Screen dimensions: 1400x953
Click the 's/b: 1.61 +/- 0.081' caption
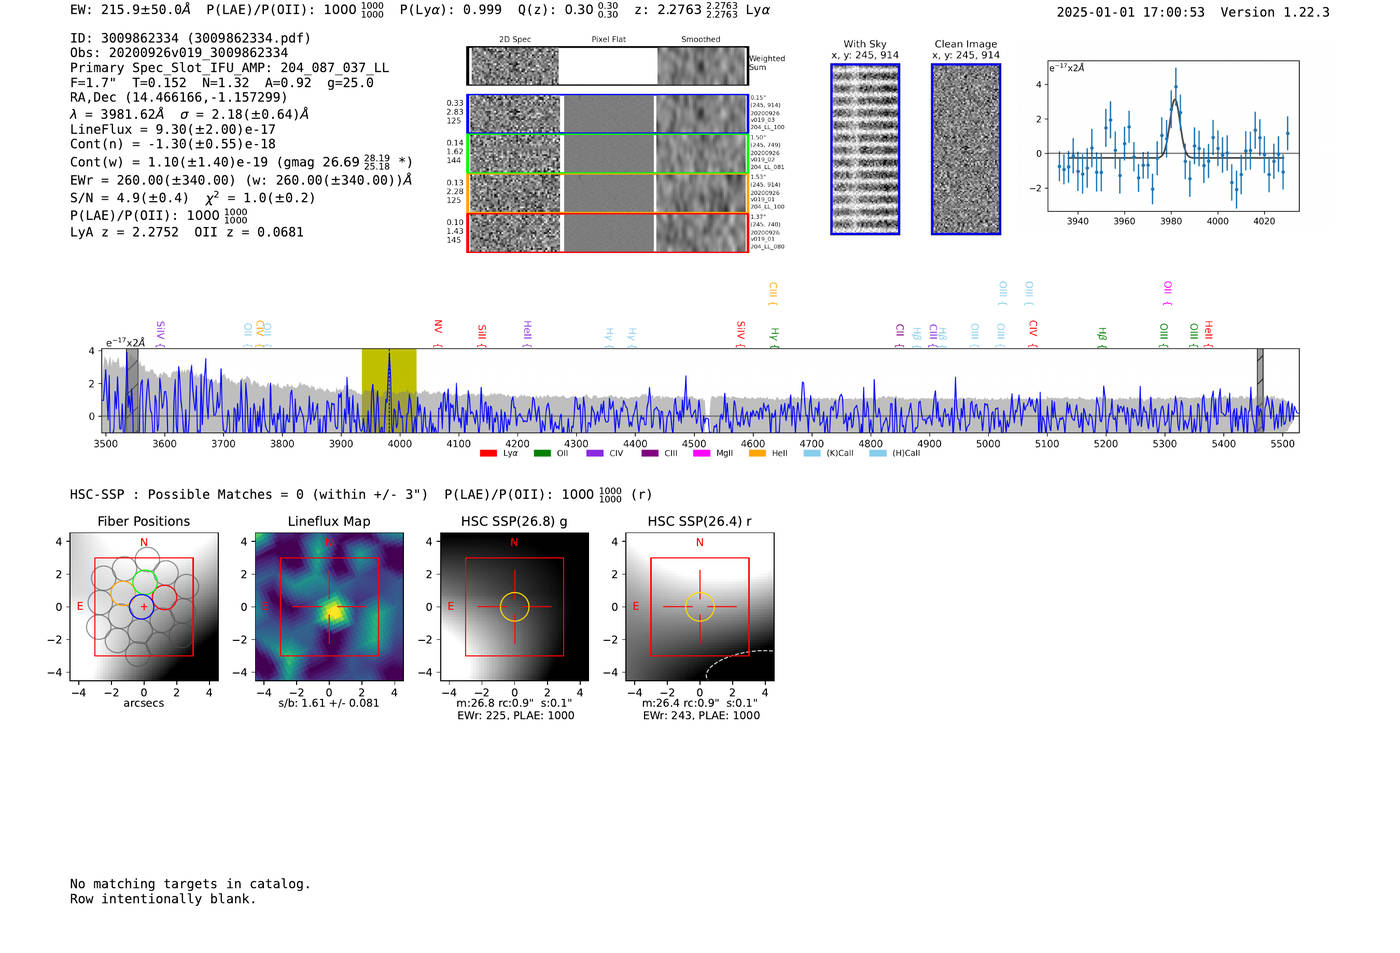click(329, 703)
